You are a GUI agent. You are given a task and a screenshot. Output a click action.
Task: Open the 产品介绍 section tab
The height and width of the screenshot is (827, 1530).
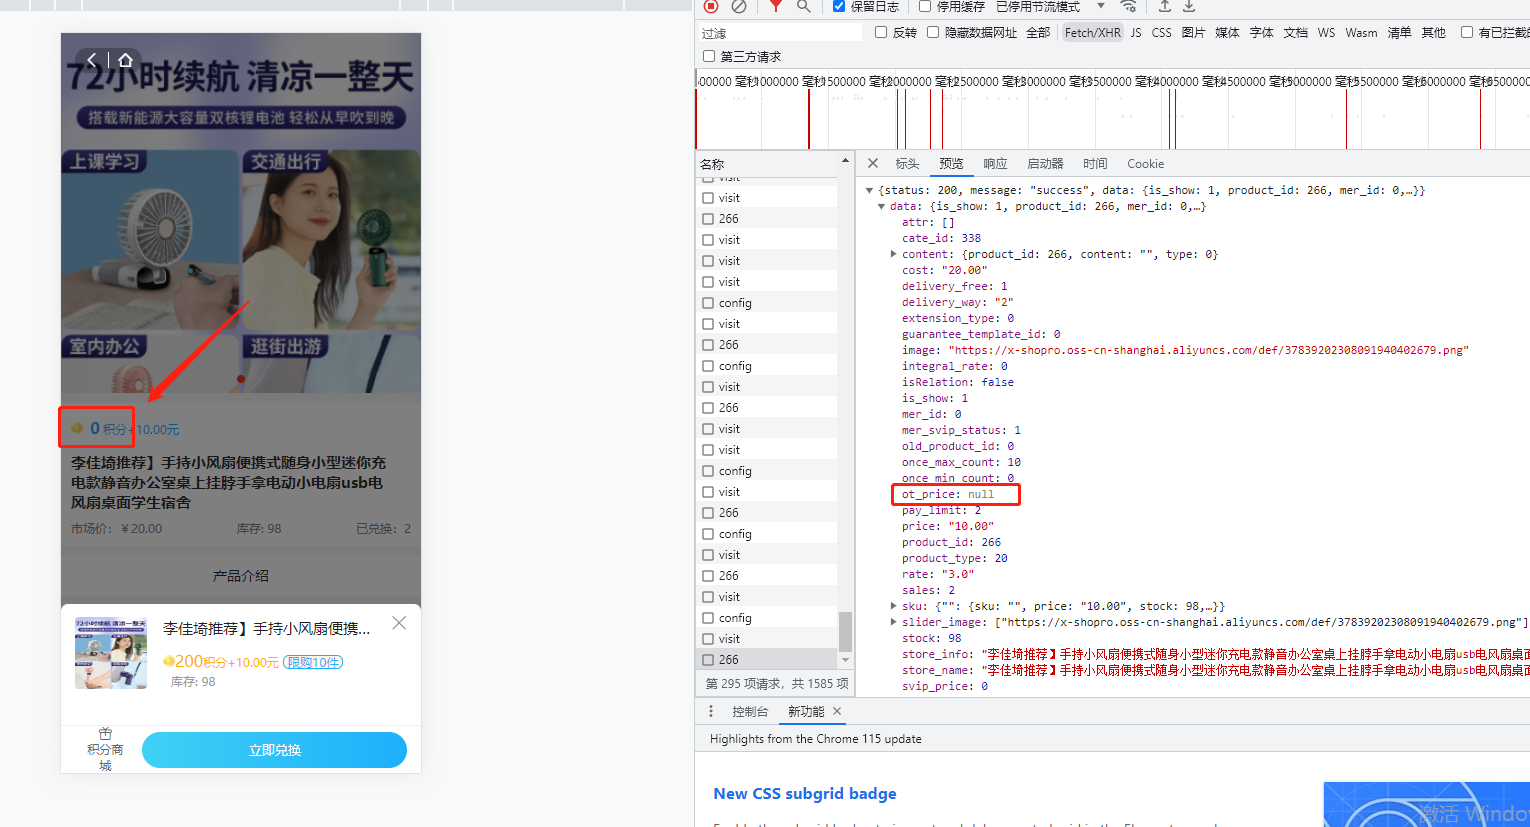pos(241,576)
